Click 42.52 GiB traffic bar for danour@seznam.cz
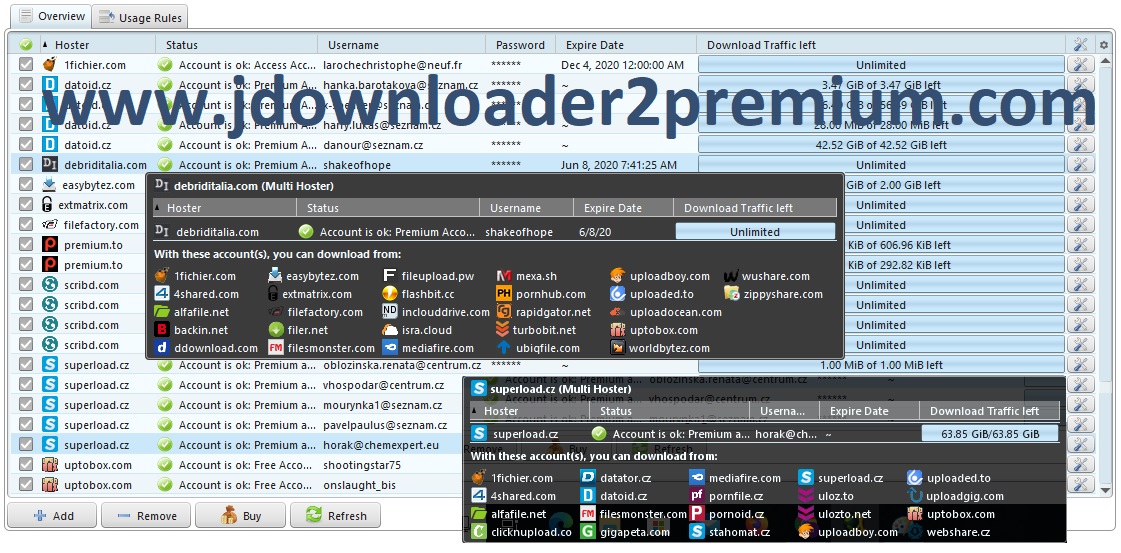Viewport: 1121px width, 553px height. point(881,145)
